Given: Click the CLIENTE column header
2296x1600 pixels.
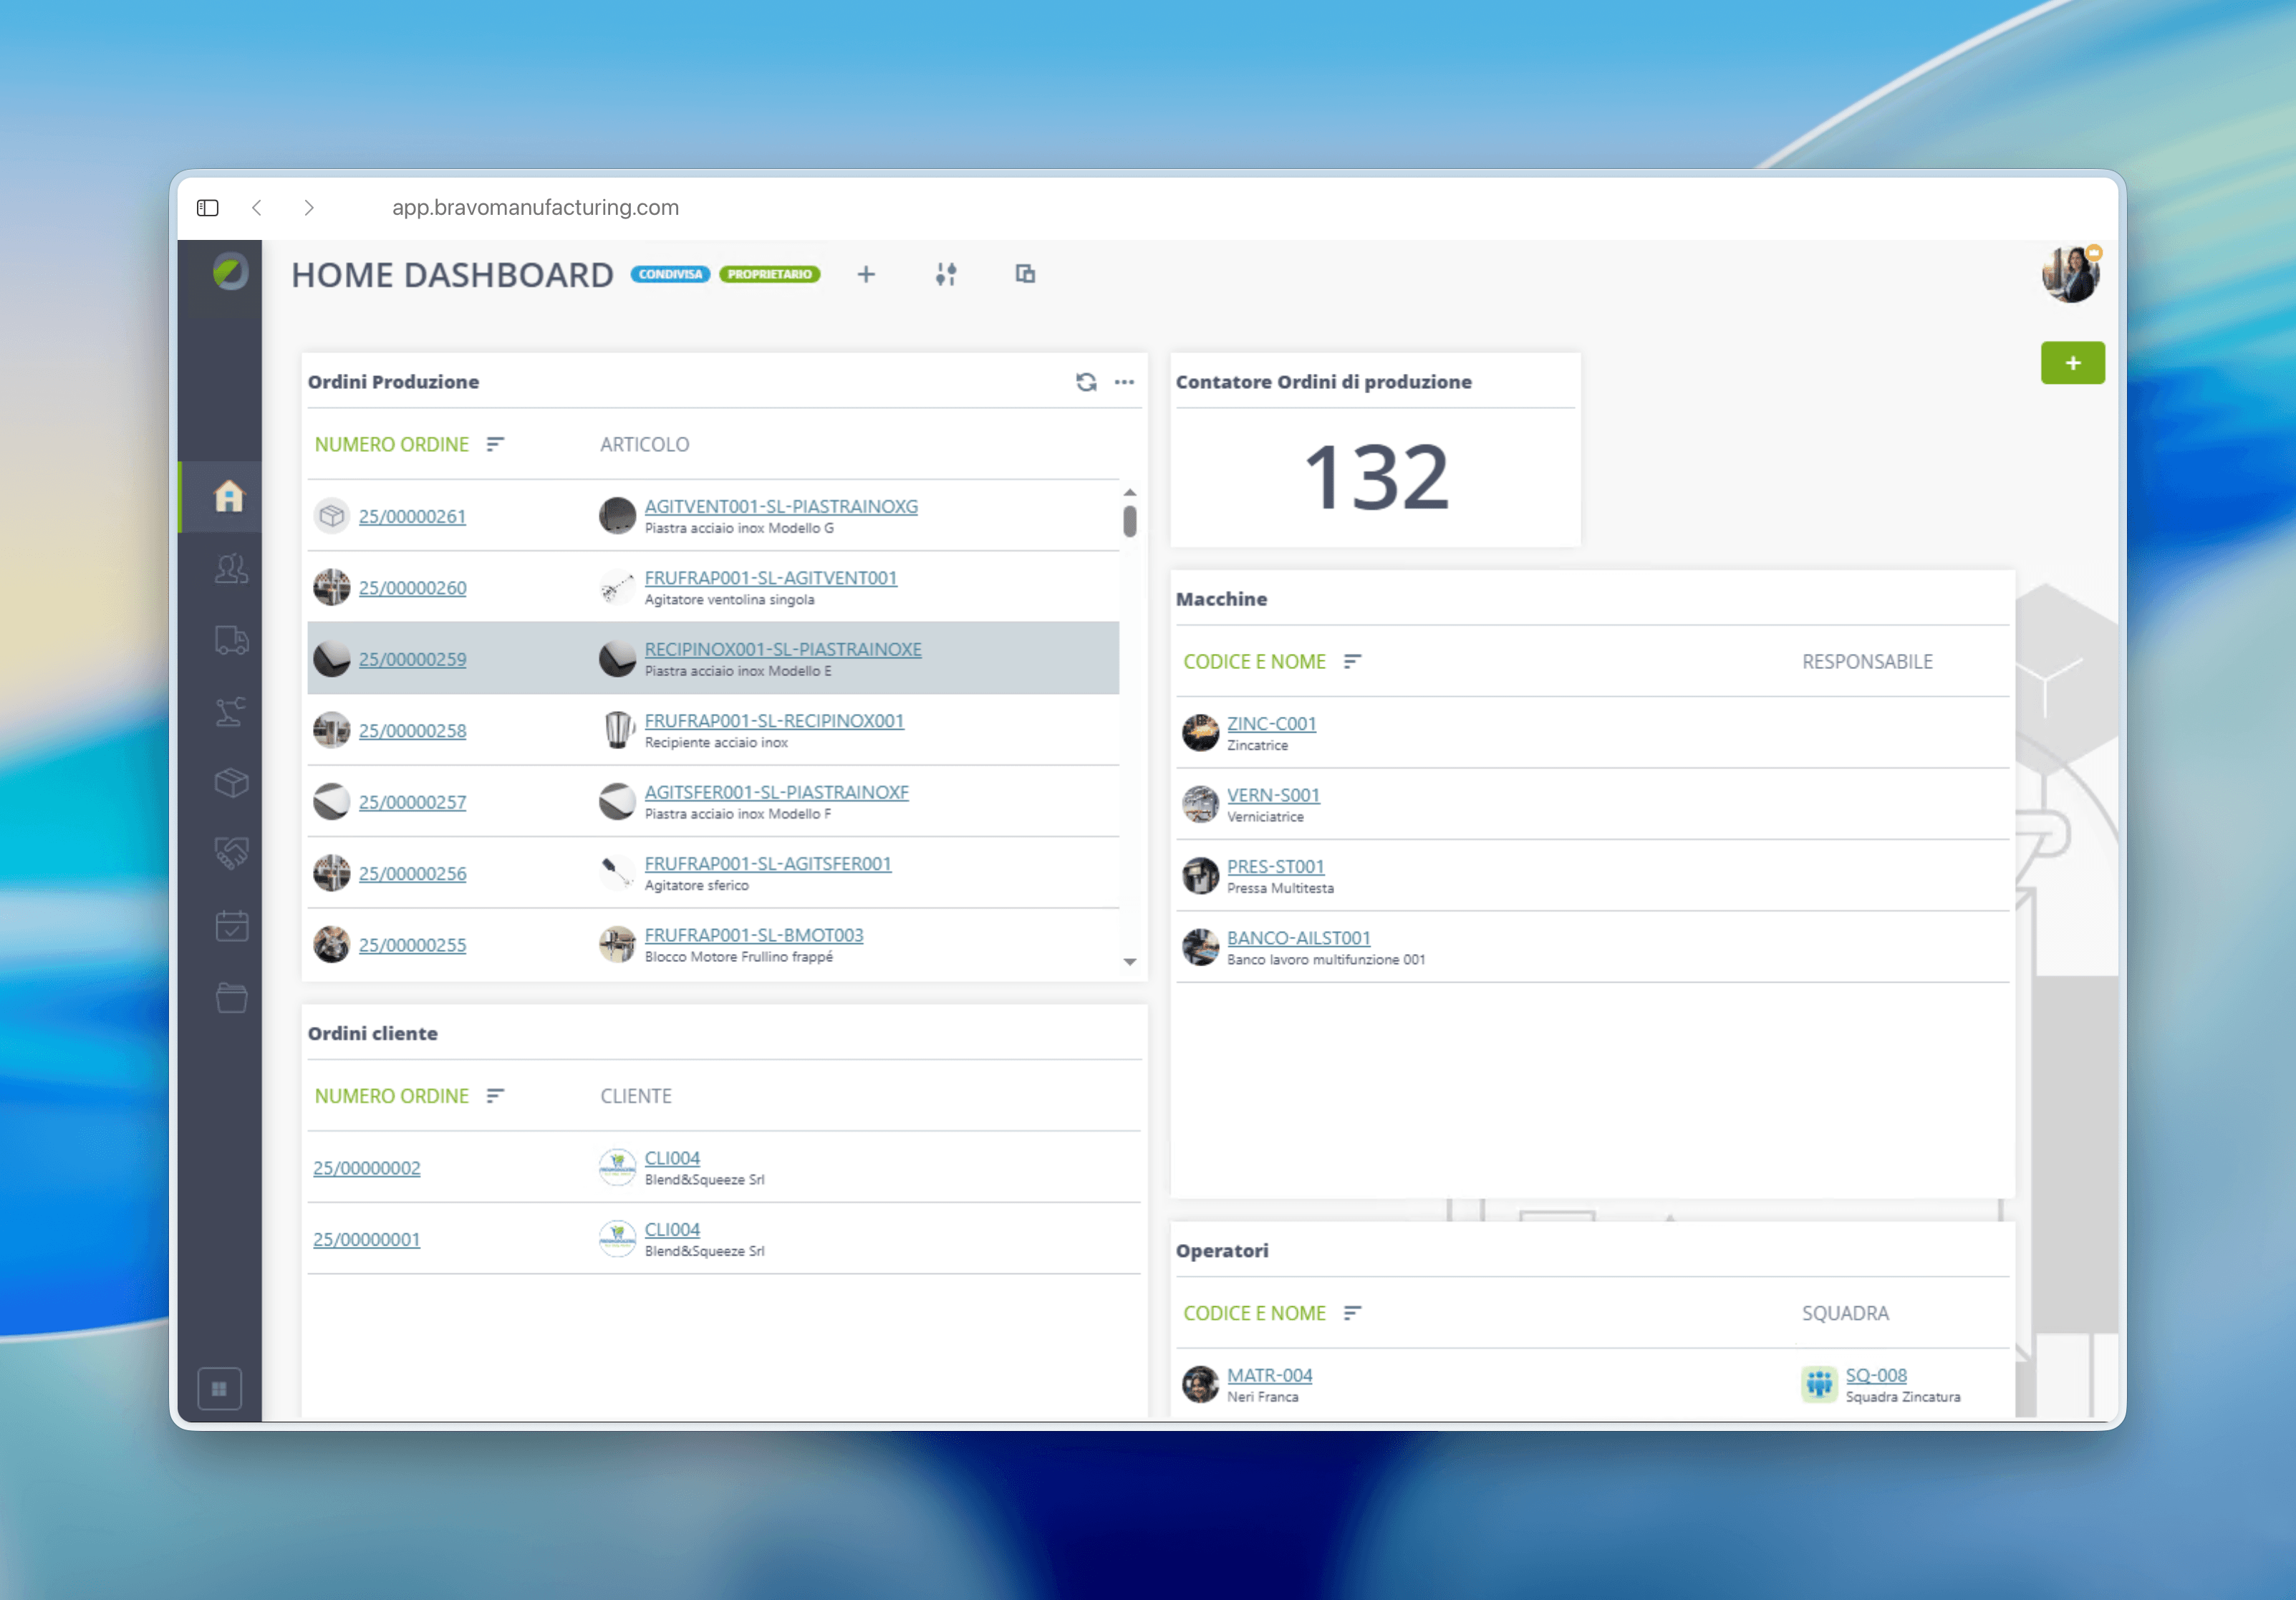Looking at the screenshot, I should point(636,1096).
